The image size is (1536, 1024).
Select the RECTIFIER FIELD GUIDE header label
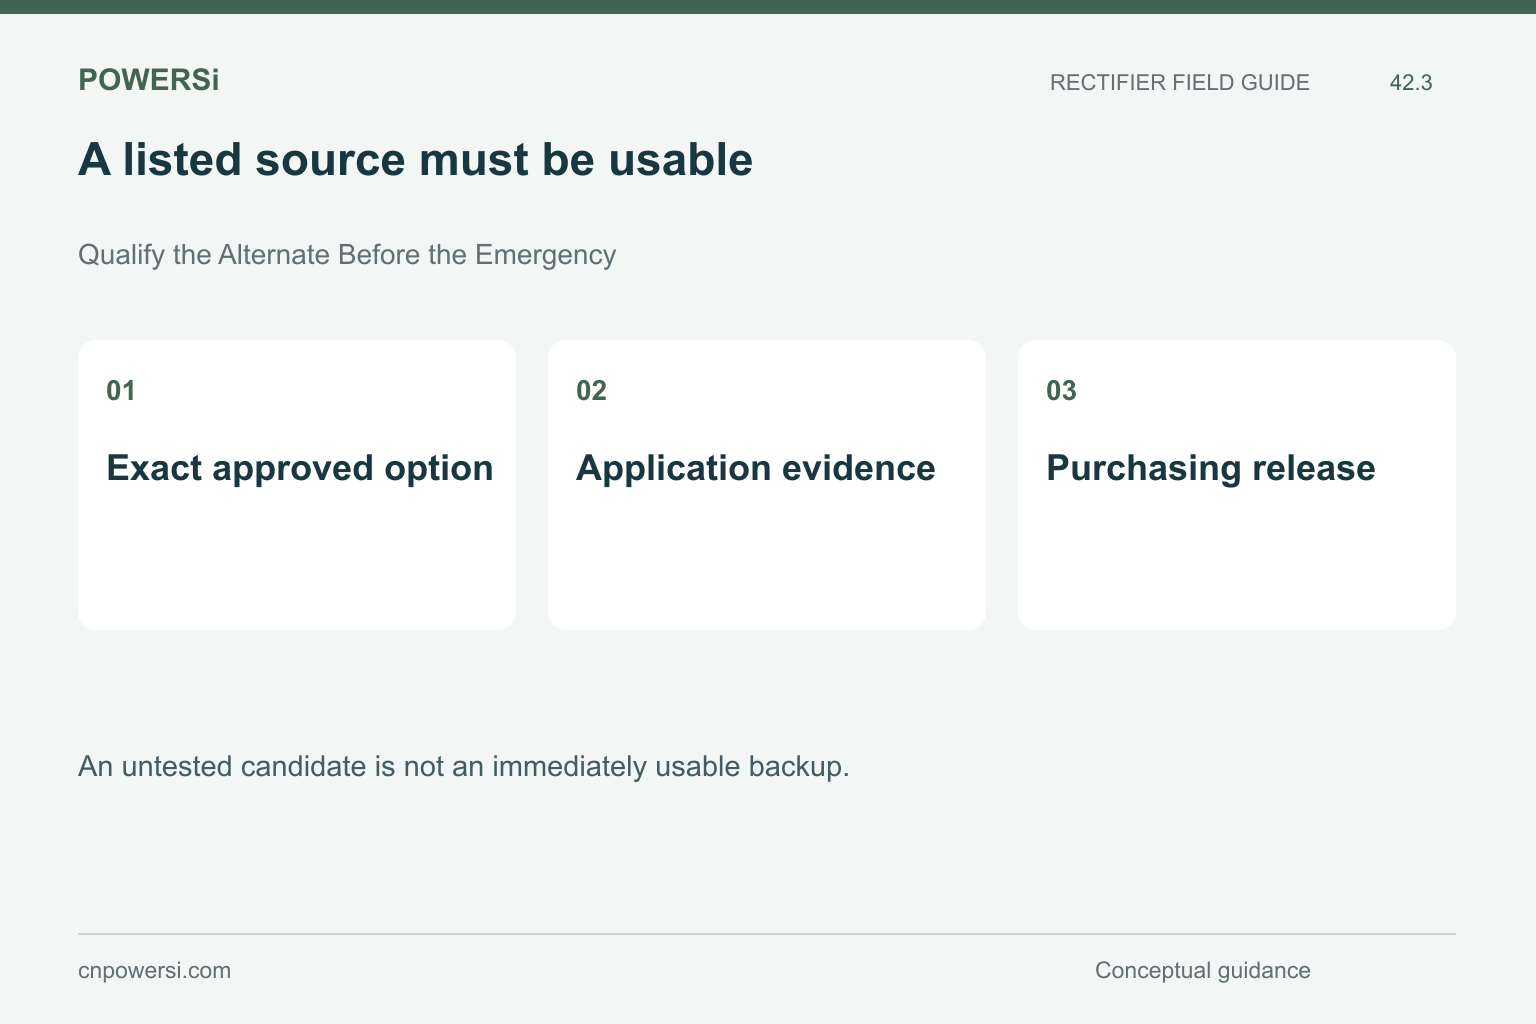(1179, 83)
